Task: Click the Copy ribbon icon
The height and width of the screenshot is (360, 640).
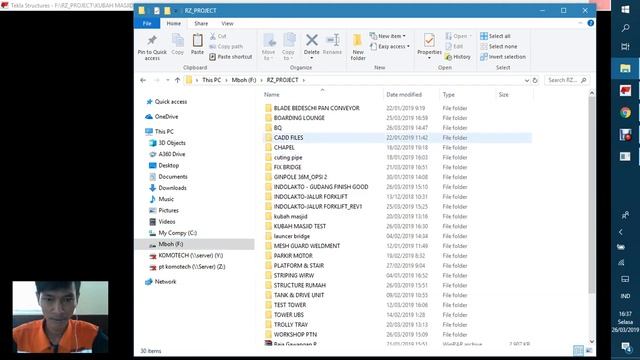Action: tap(178, 41)
